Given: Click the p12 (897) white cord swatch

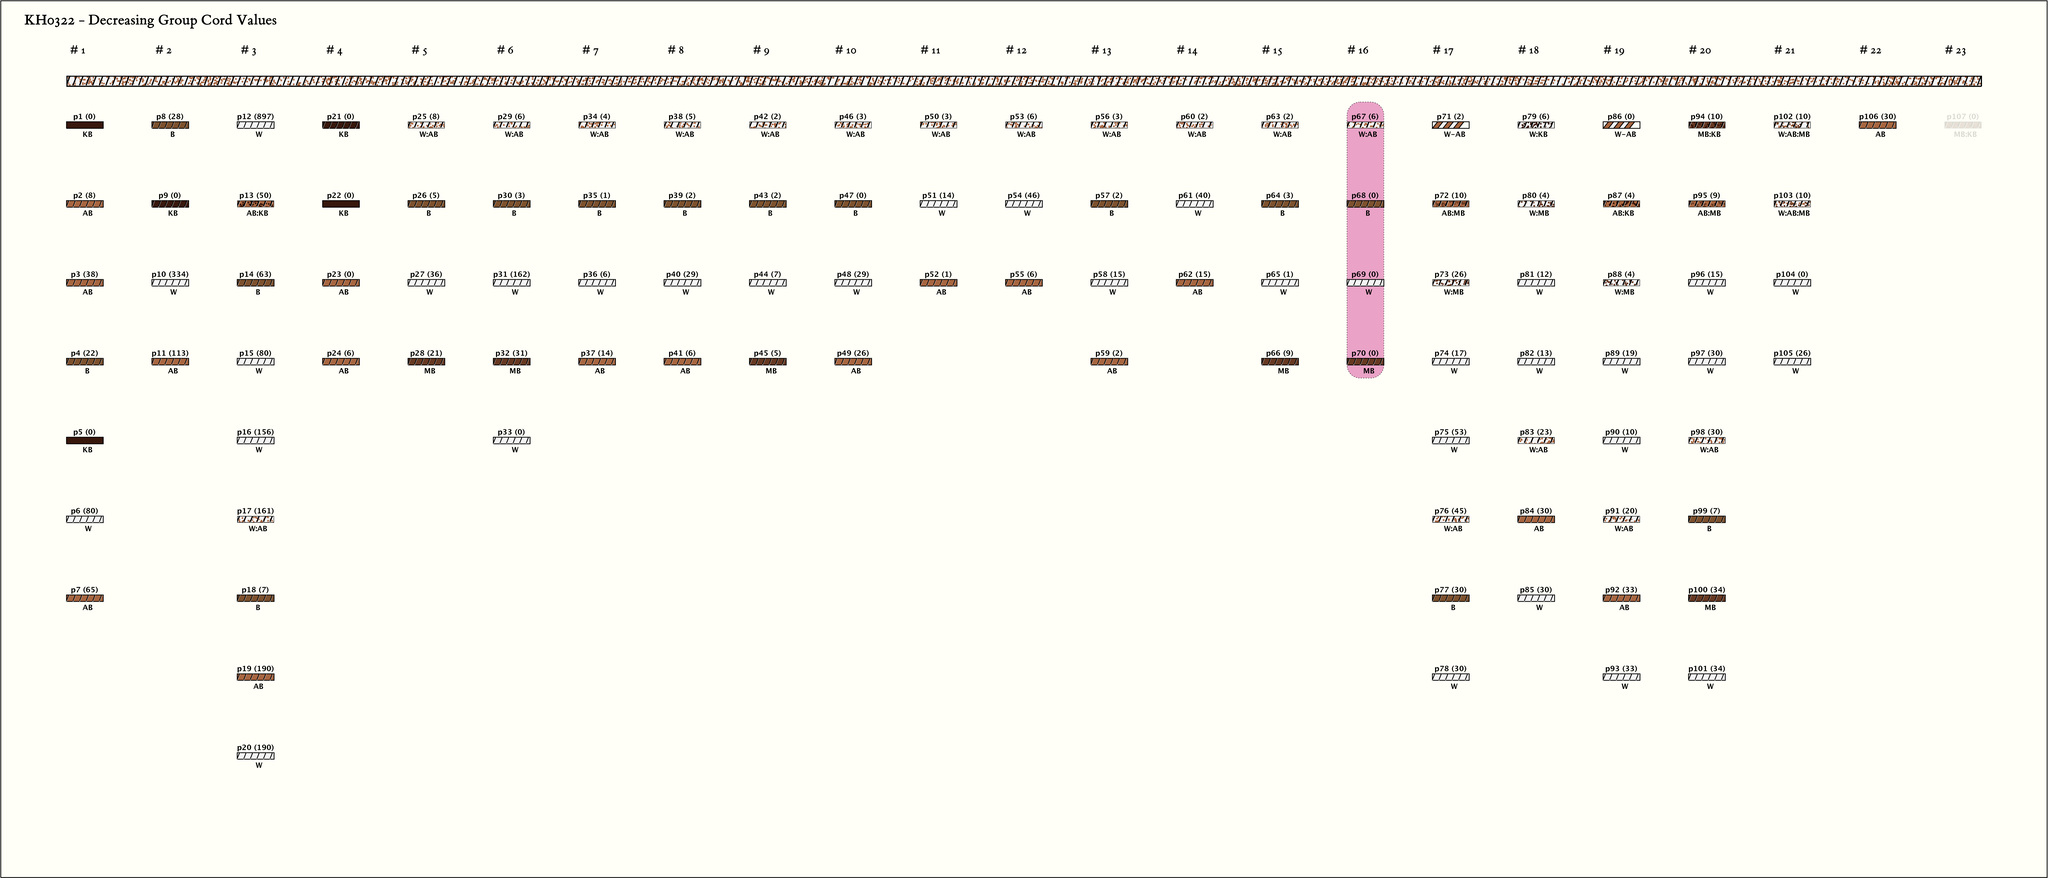Looking at the screenshot, I should 255,125.
